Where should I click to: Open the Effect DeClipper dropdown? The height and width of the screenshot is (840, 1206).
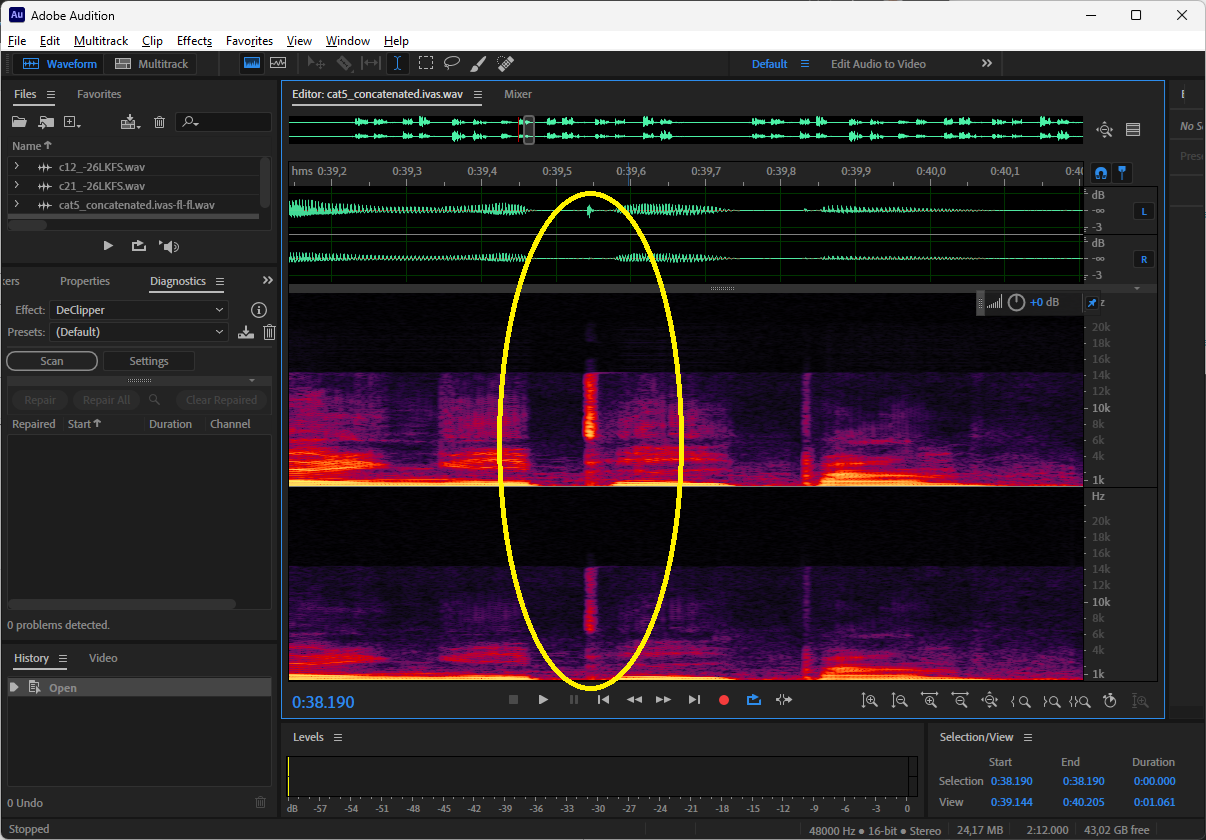point(139,310)
